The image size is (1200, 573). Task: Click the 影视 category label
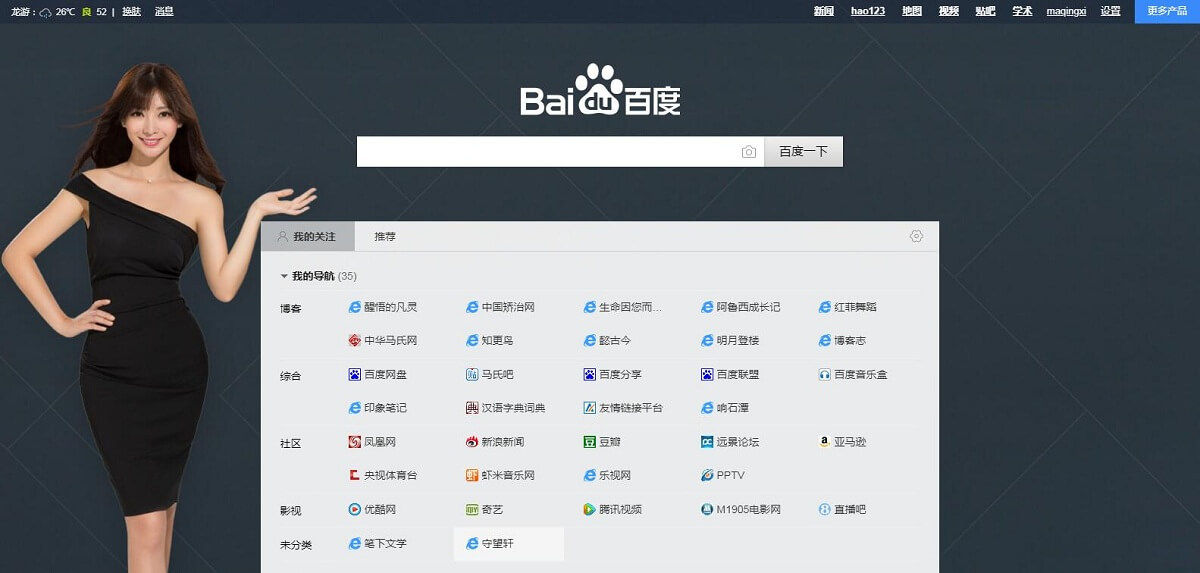pos(290,511)
